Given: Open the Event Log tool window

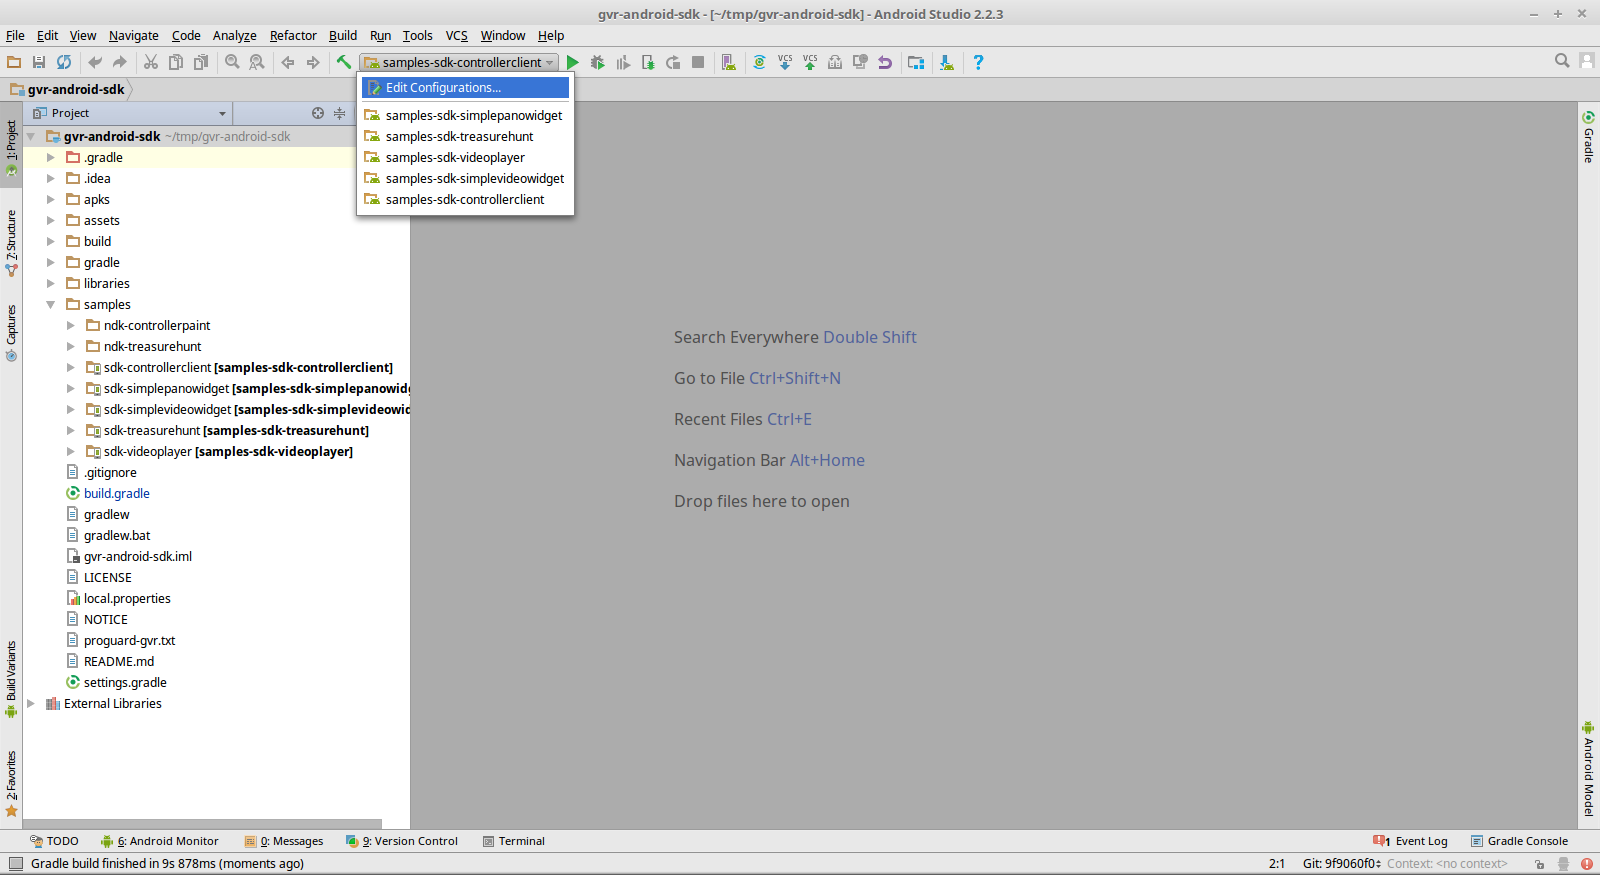Looking at the screenshot, I should coord(1411,841).
